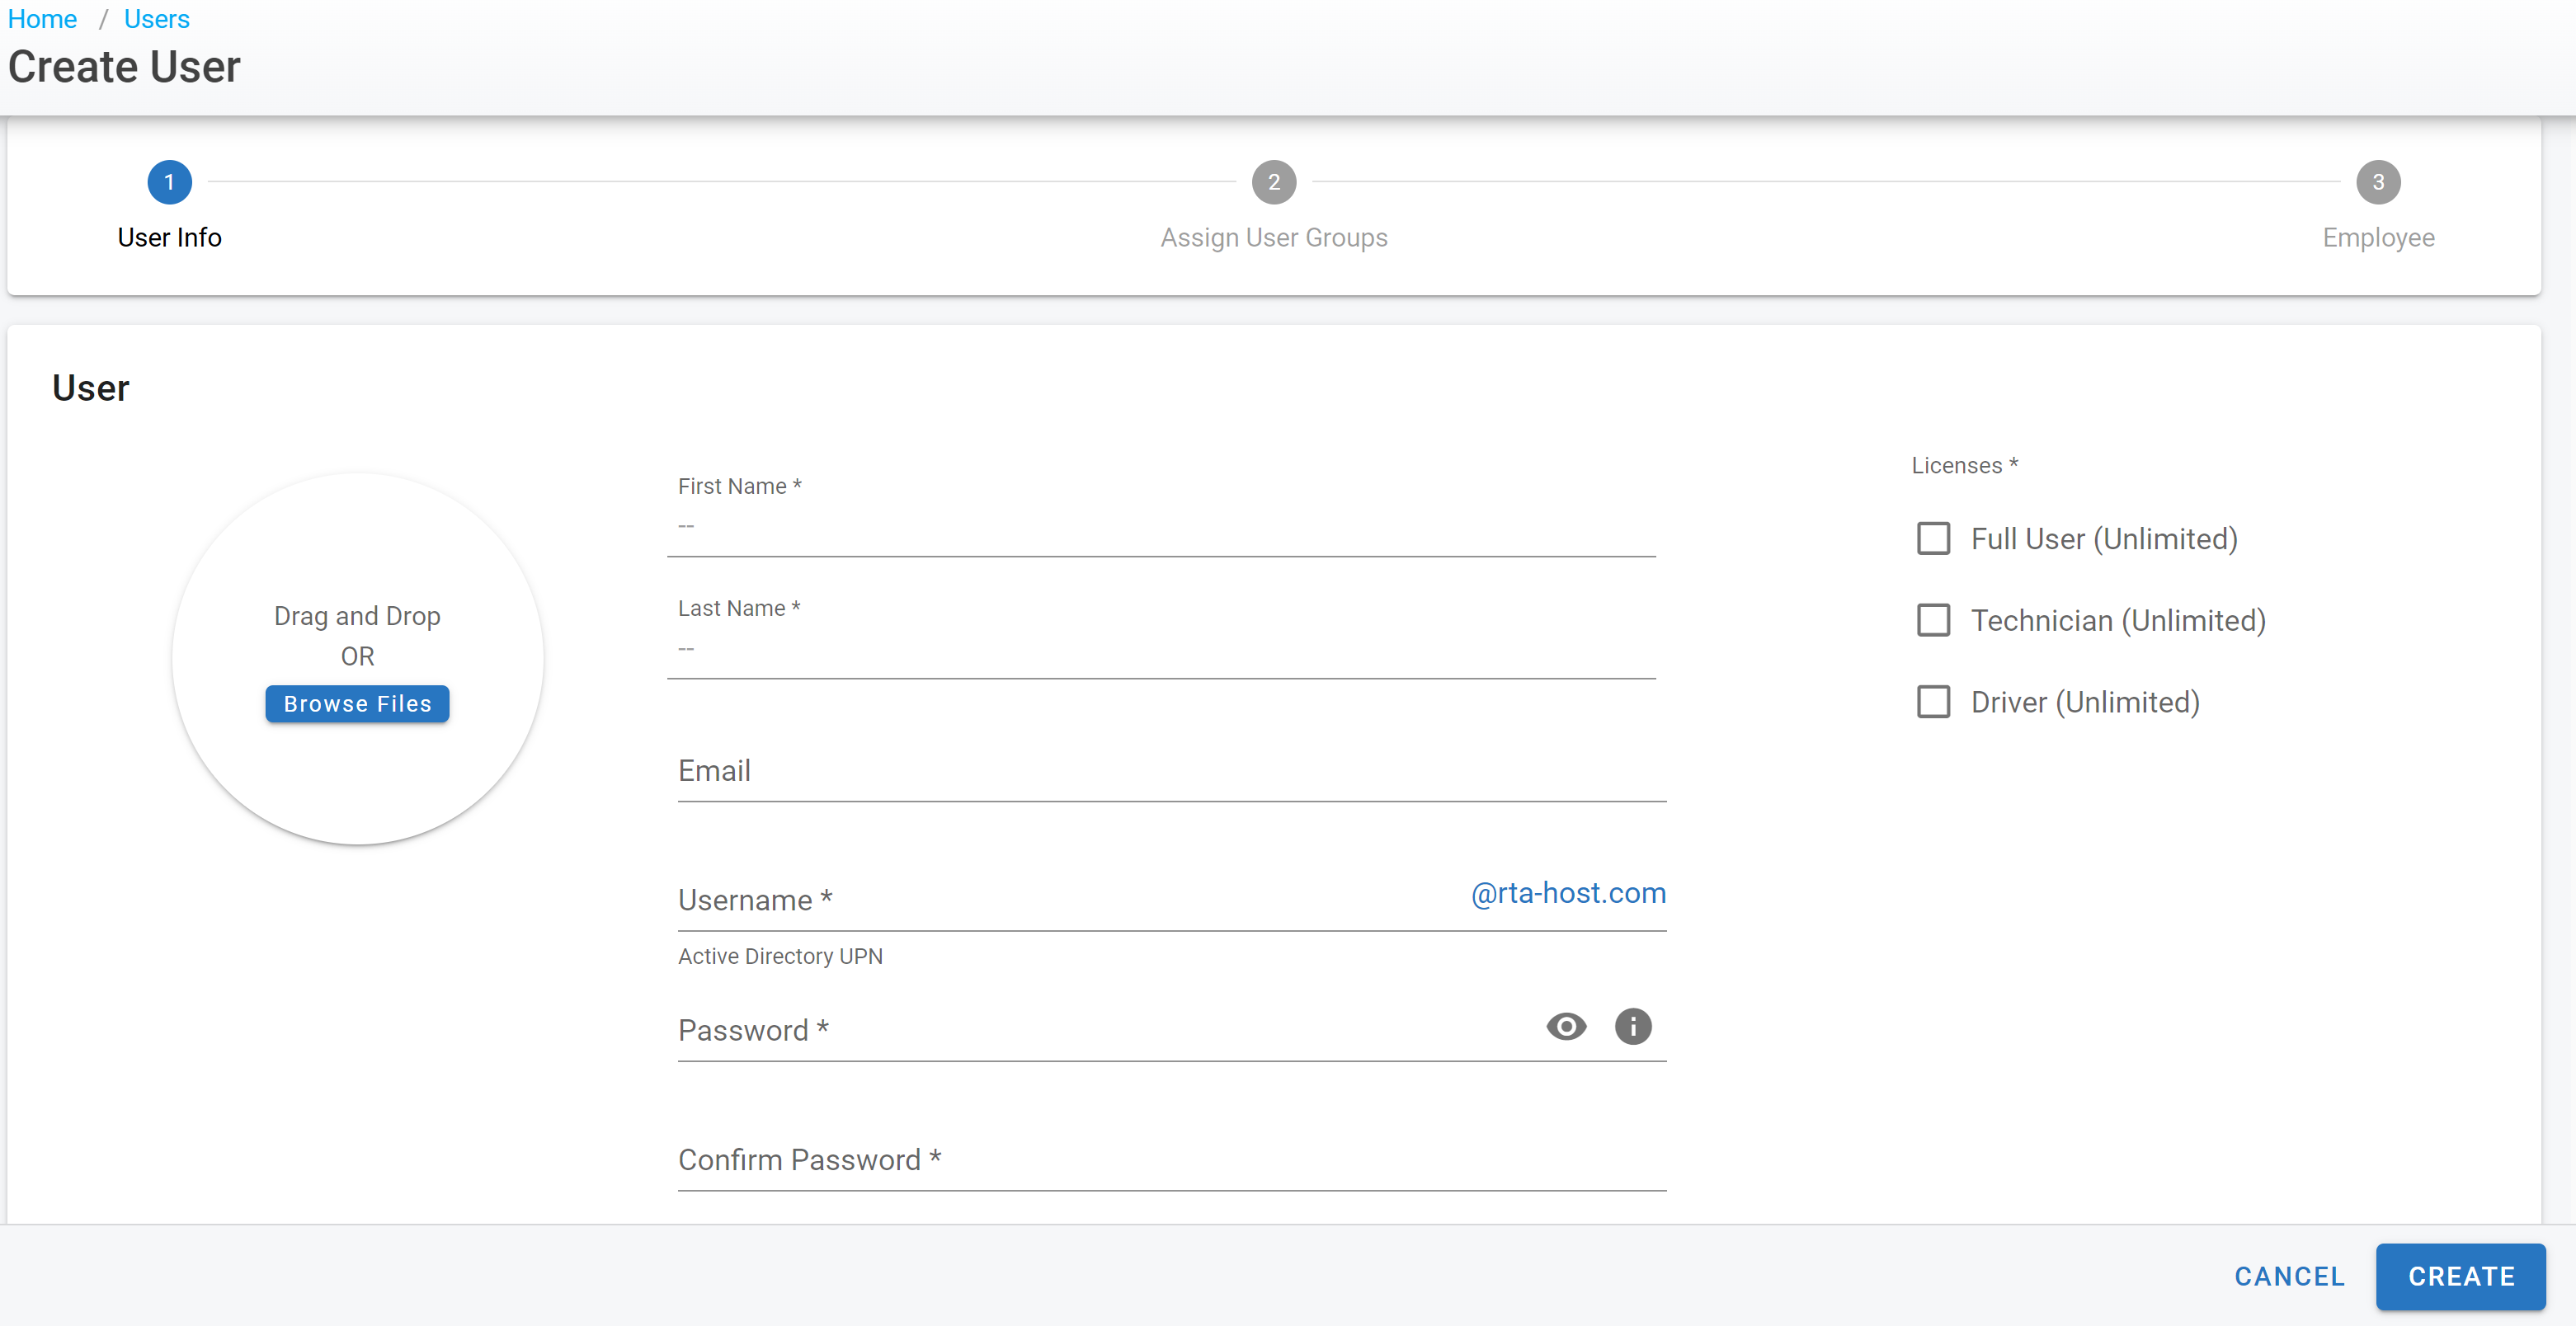Navigate to Users breadcrumb link
Image resolution: width=2576 pixels, height=1326 pixels.
[156, 19]
